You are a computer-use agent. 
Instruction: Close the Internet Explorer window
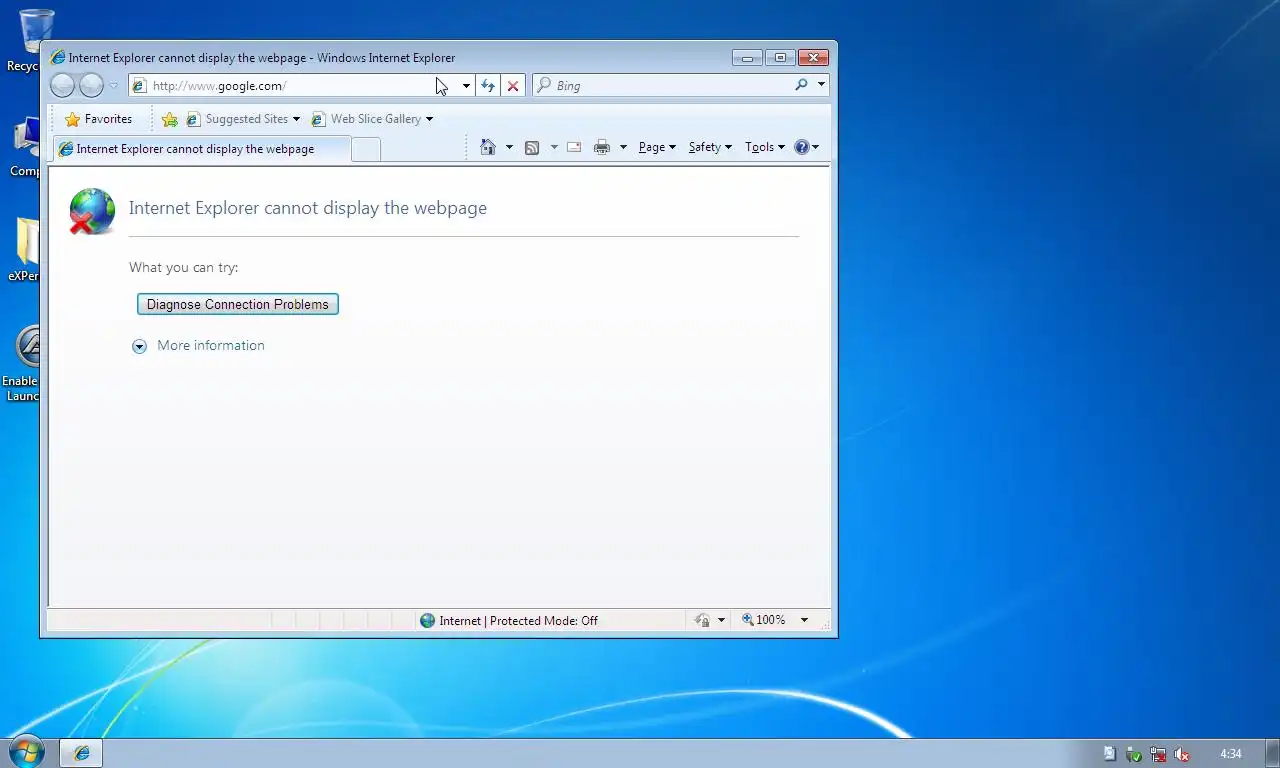pyautogui.click(x=813, y=58)
